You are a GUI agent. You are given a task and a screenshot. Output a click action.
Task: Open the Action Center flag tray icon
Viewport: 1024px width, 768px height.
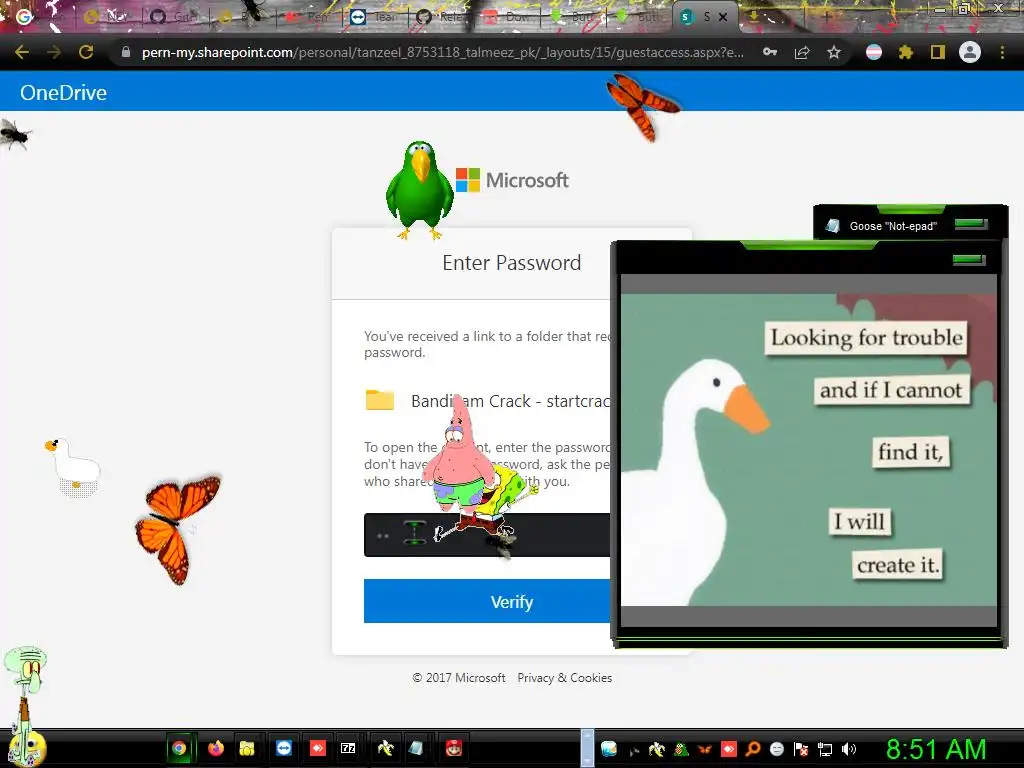(x=801, y=749)
